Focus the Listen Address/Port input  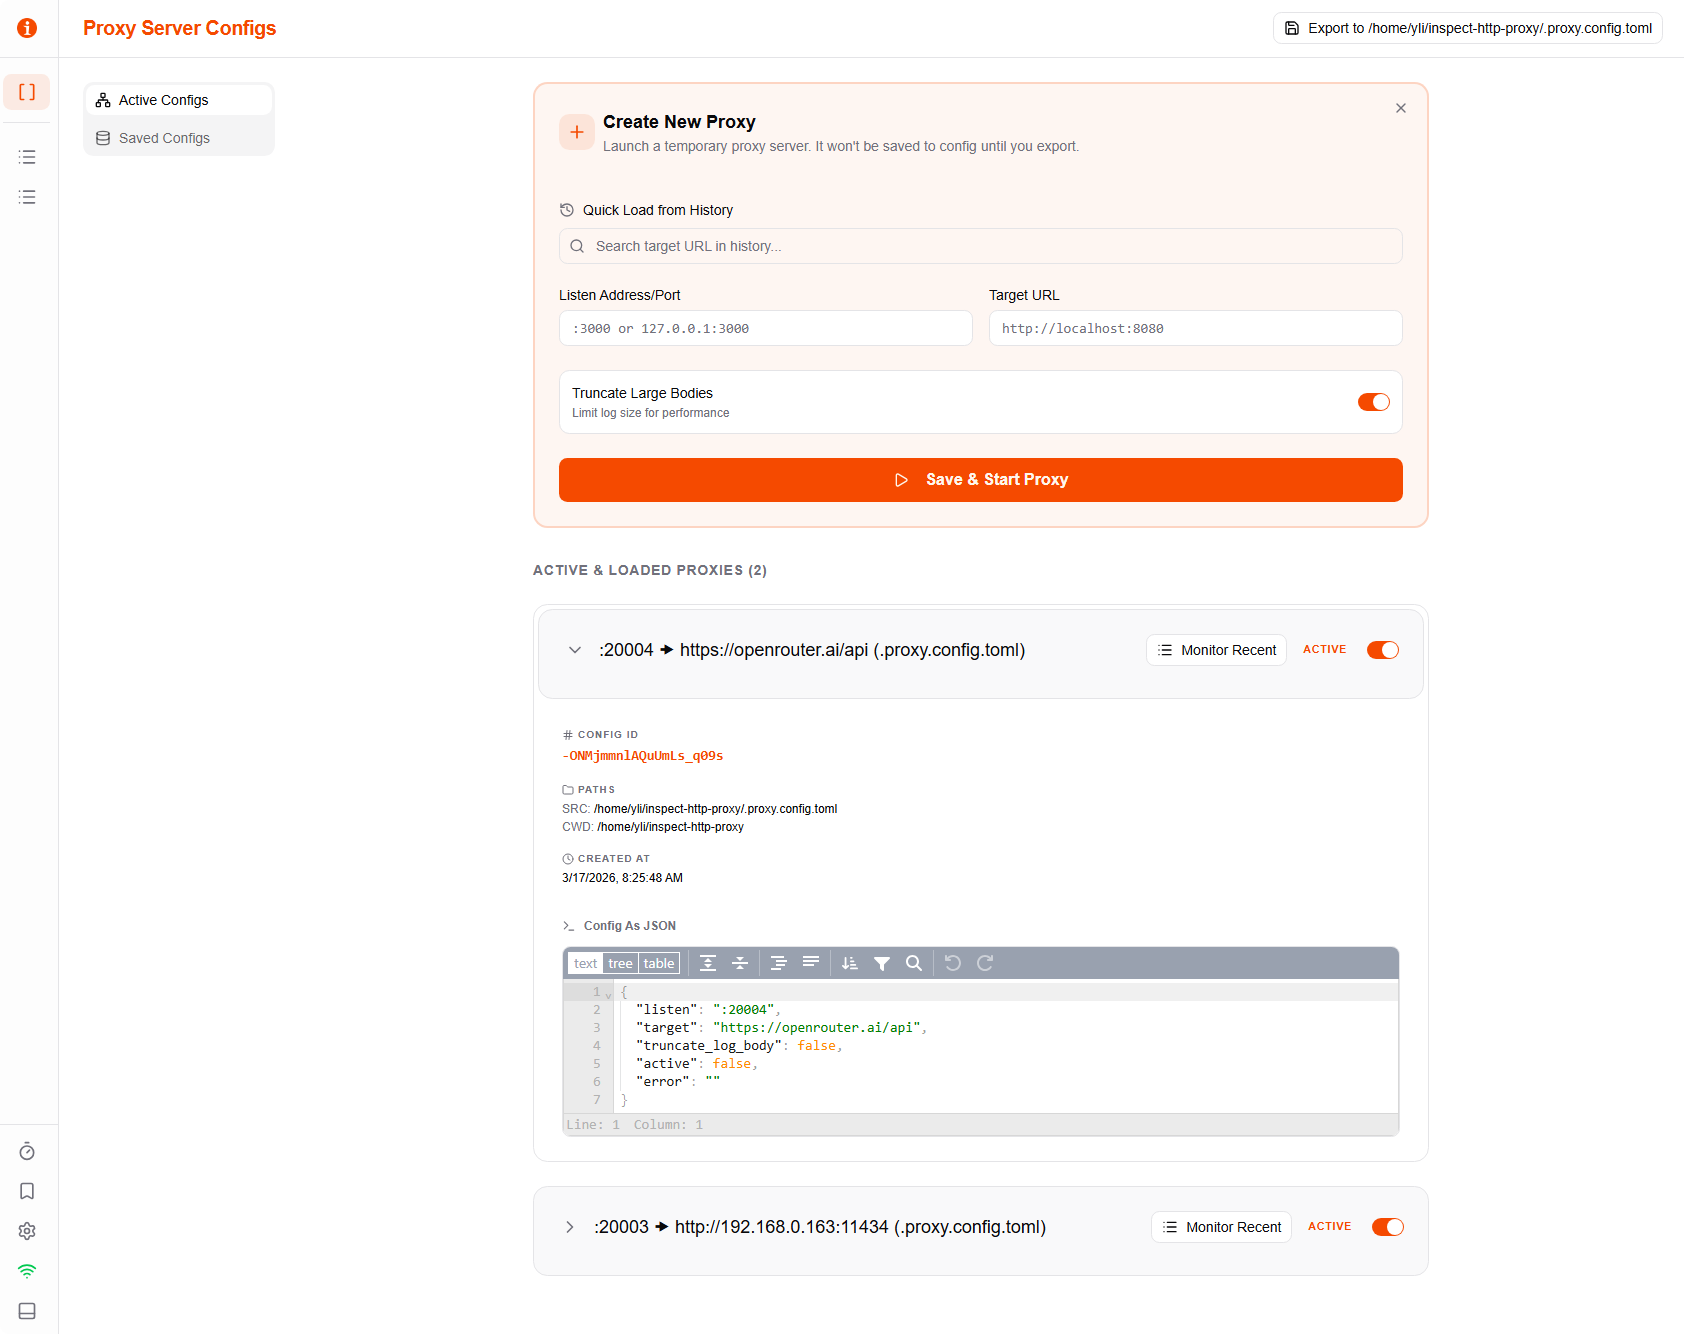tap(766, 328)
